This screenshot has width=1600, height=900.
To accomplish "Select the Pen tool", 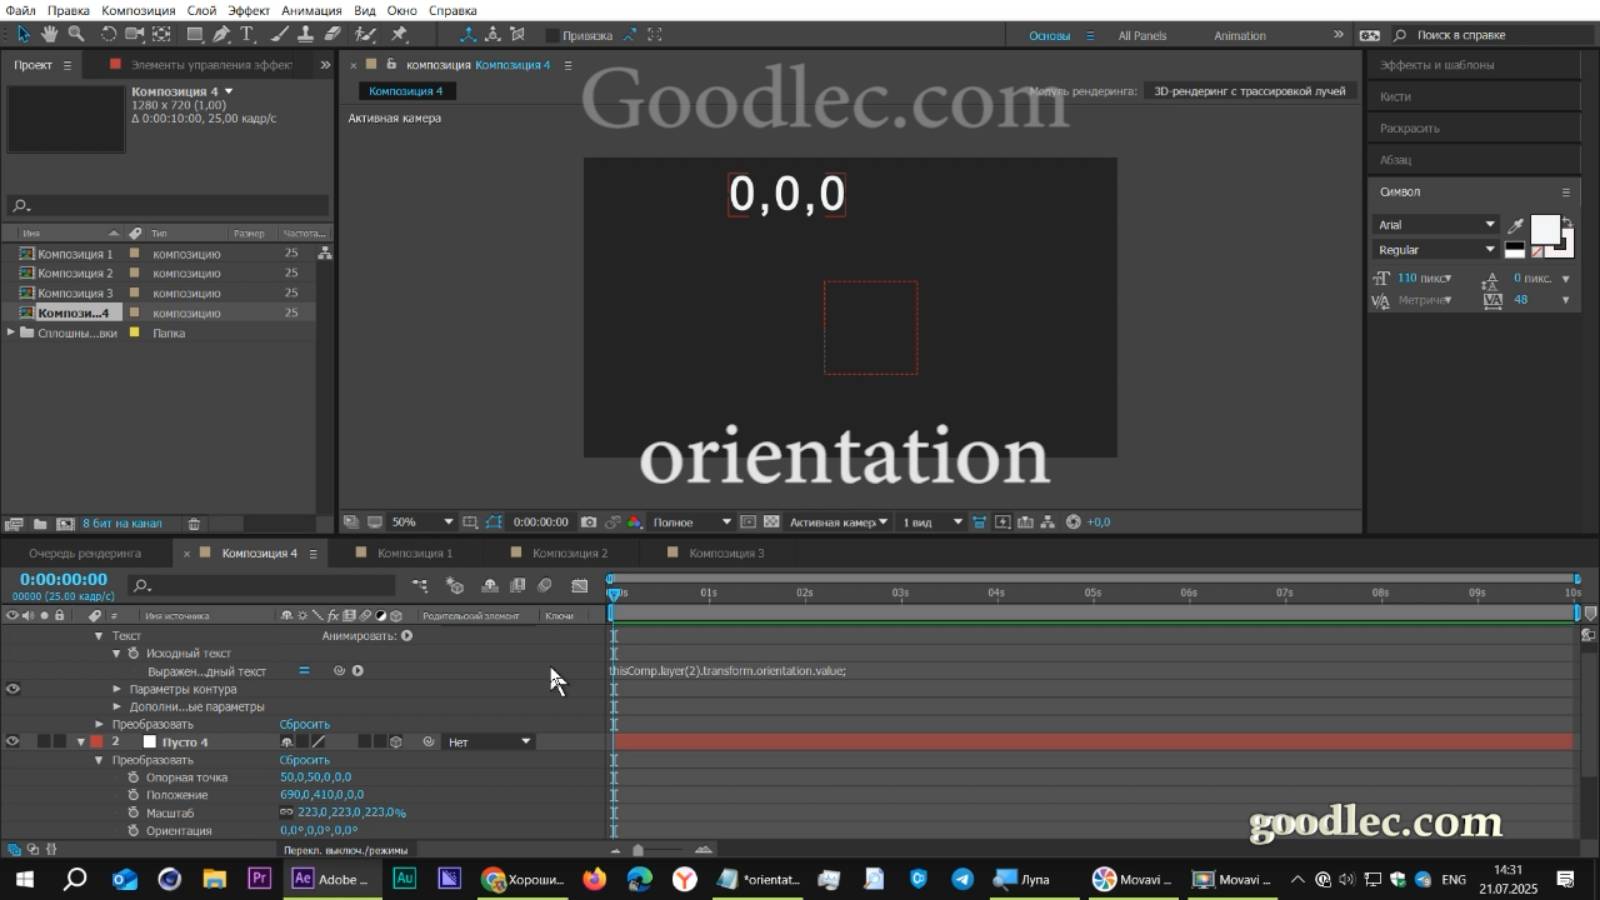I will tap(223, 35).
